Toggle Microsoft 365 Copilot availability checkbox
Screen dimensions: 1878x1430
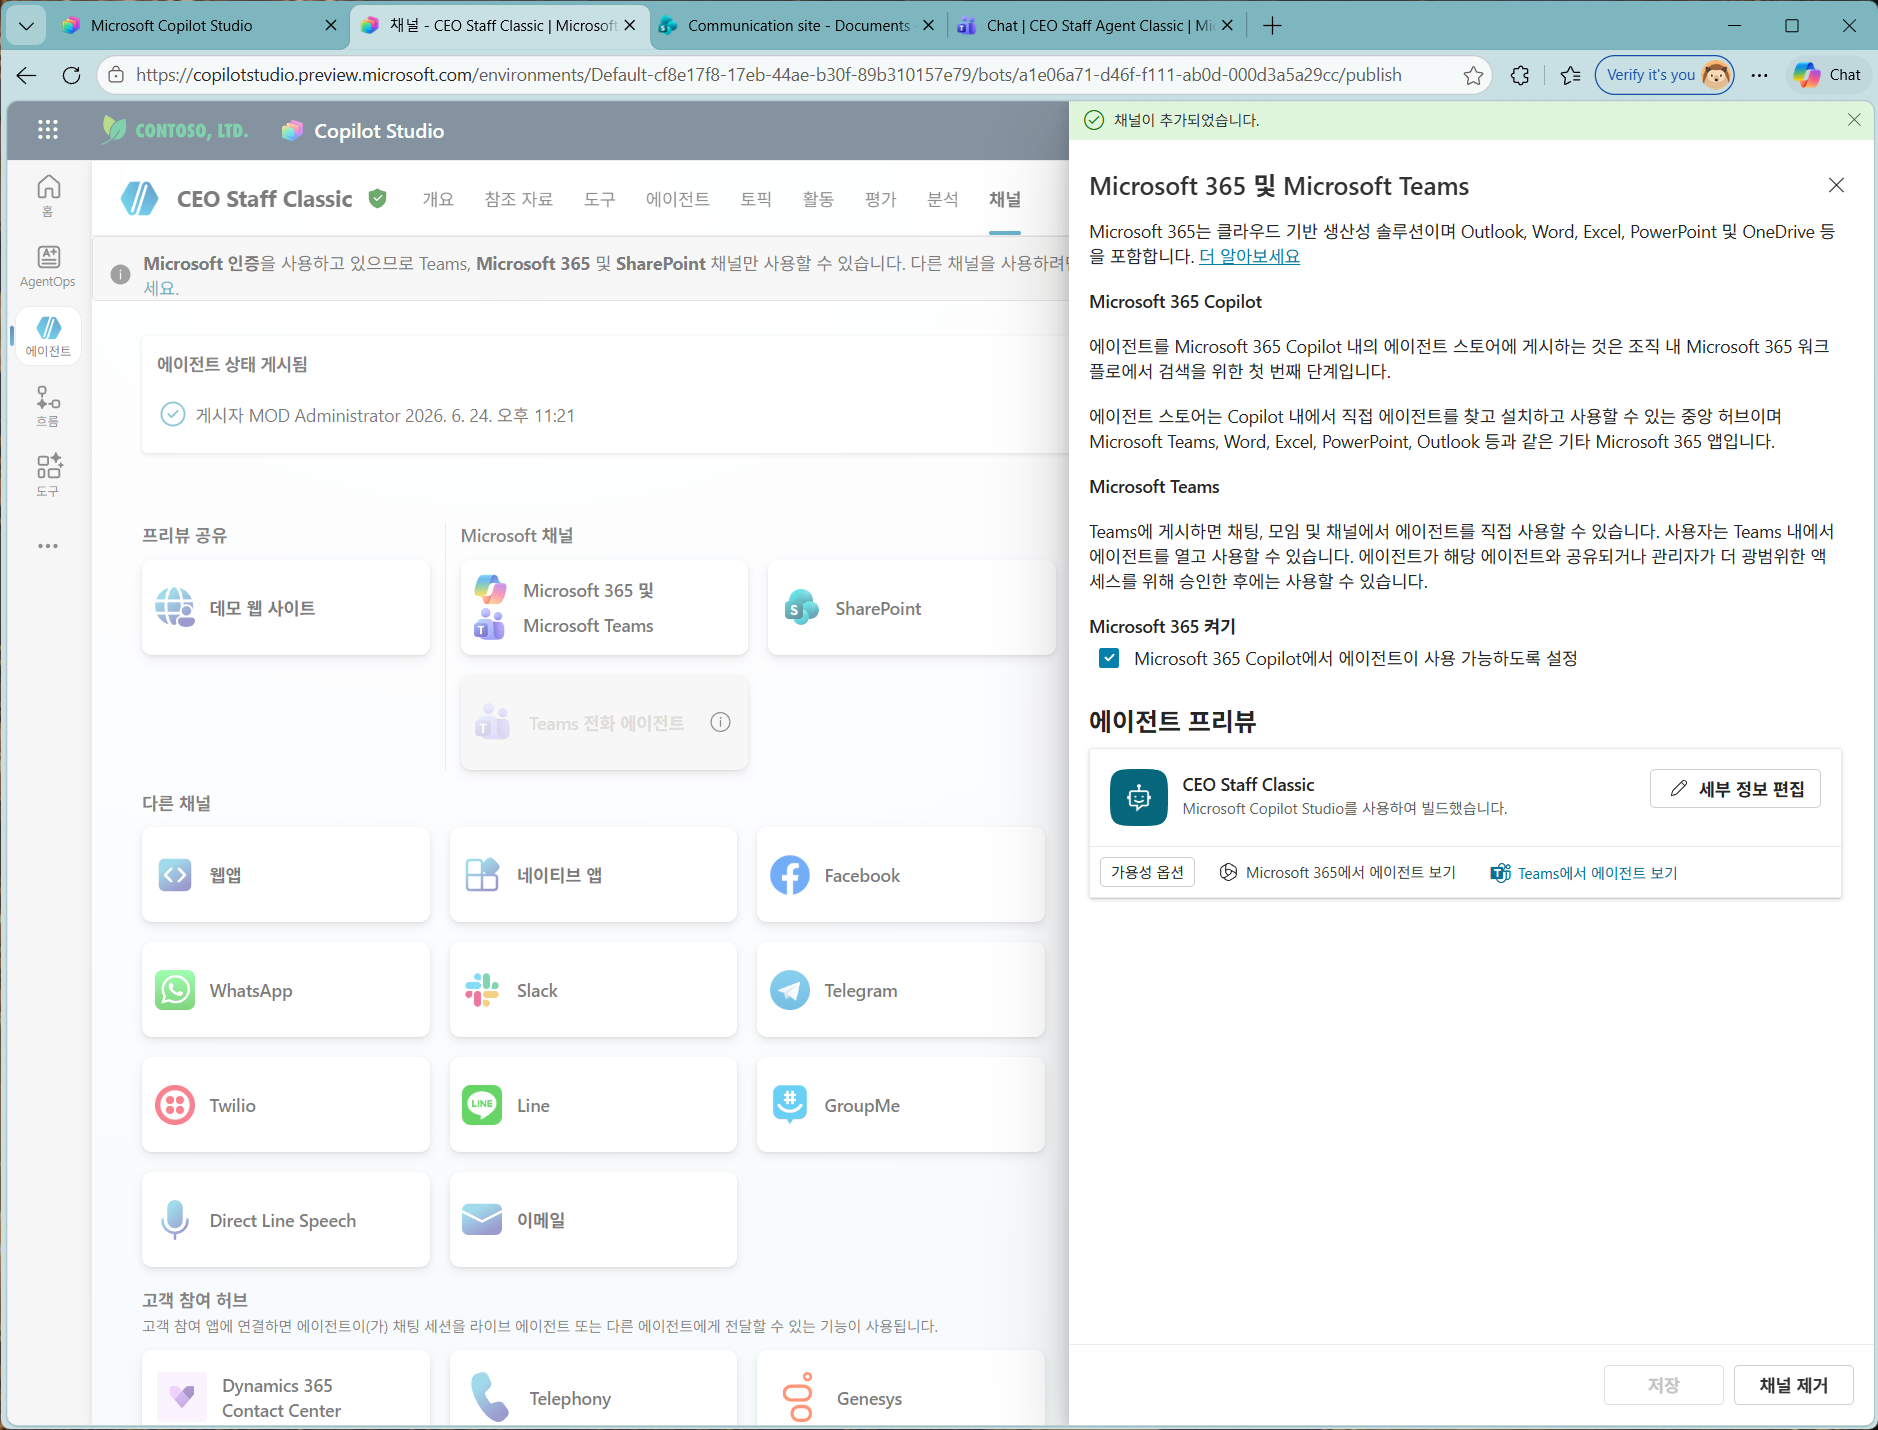[x=1109, y=658]
